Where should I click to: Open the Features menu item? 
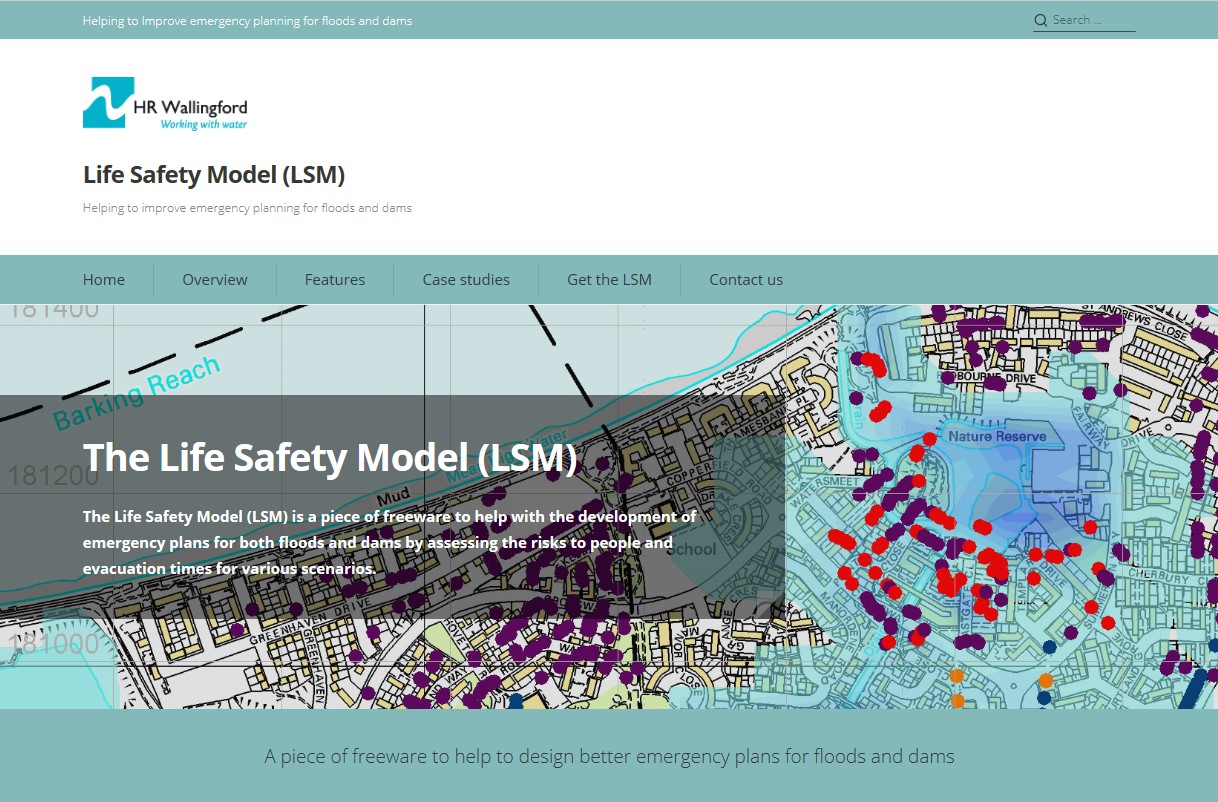pos(335,280)
